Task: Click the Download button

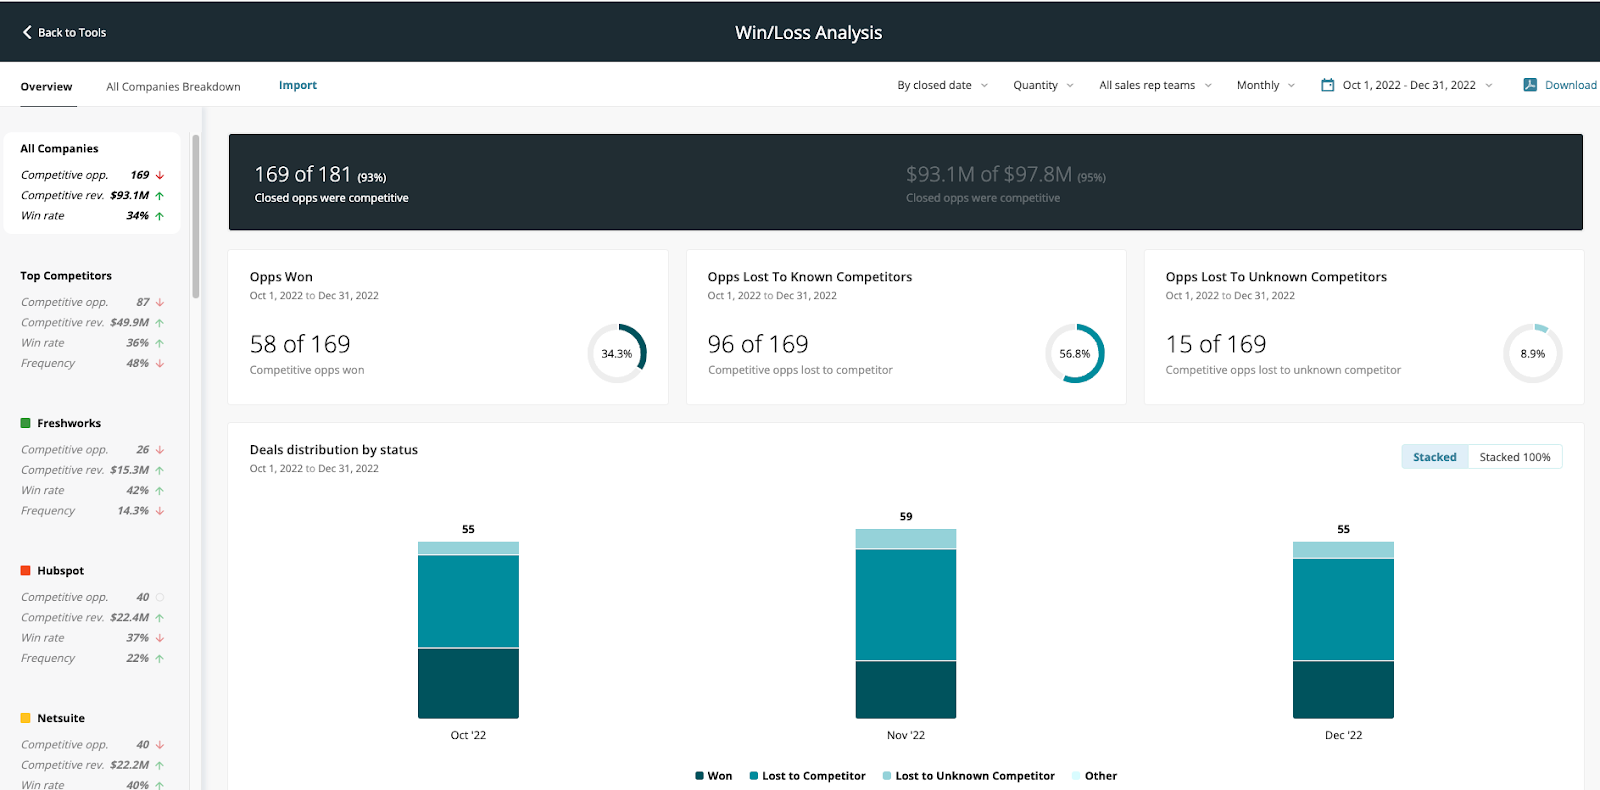Action: [1570, 85]
